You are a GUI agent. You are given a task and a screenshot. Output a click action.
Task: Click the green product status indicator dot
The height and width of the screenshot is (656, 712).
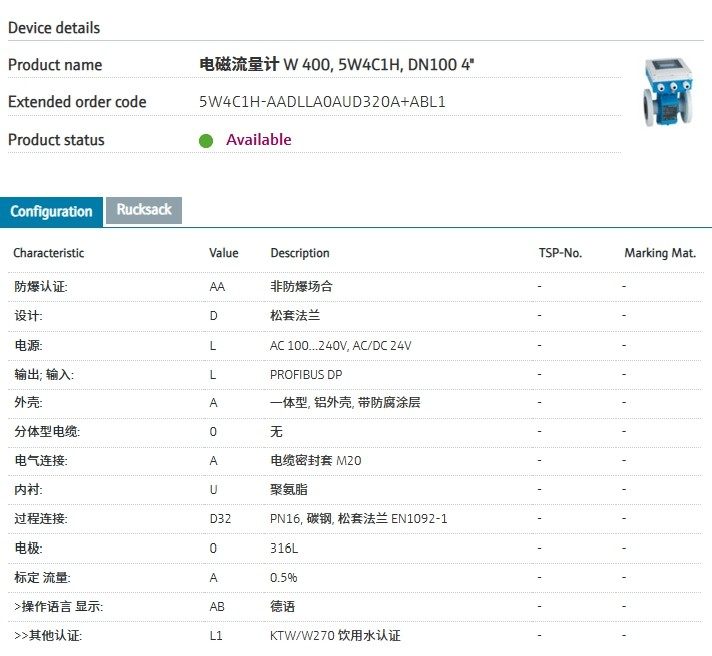click(206, 141)
